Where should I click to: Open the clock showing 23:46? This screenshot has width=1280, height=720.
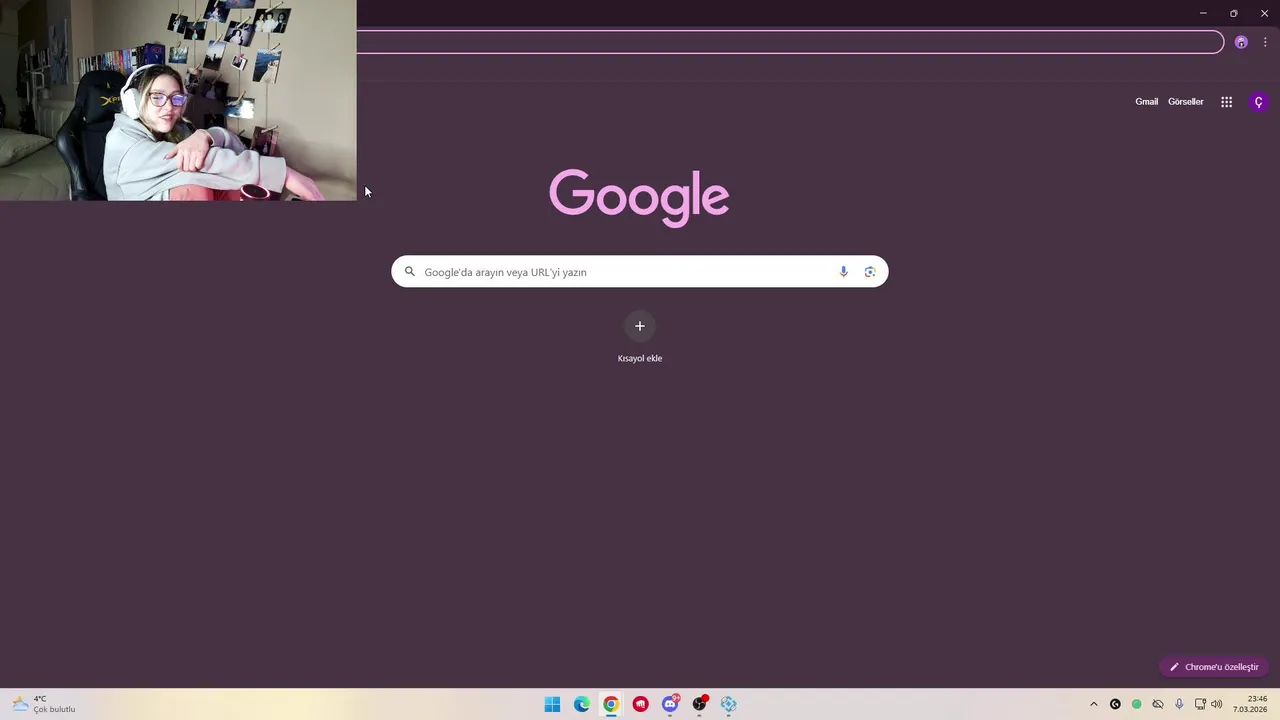point(1250,704)
